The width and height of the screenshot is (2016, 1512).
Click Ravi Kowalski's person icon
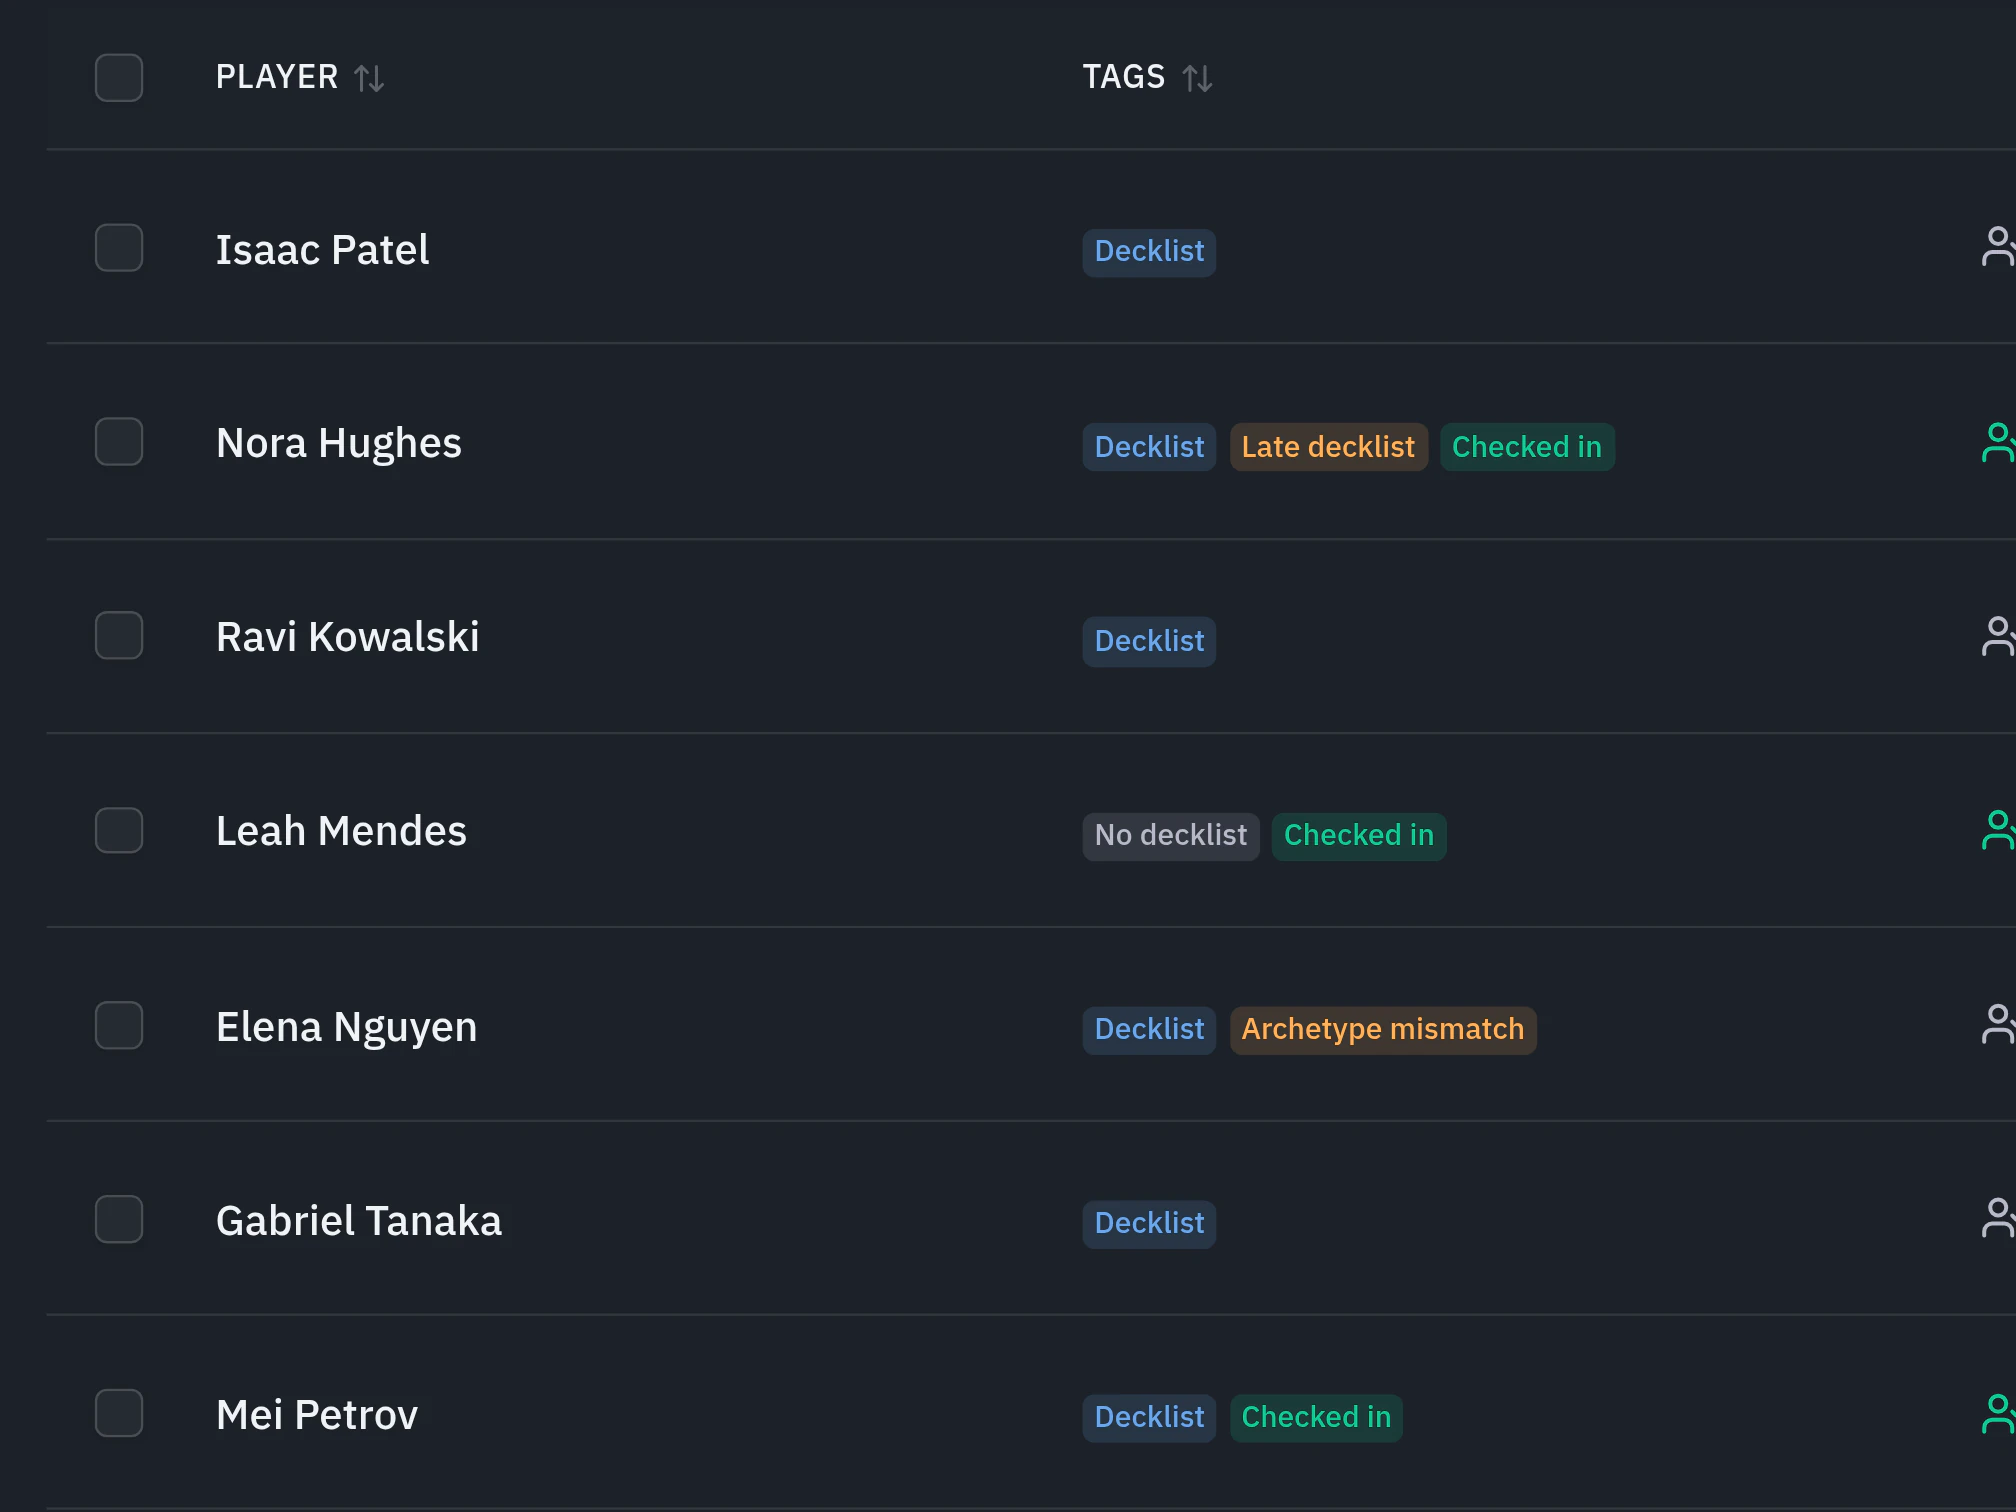[x=1998, y=637]
